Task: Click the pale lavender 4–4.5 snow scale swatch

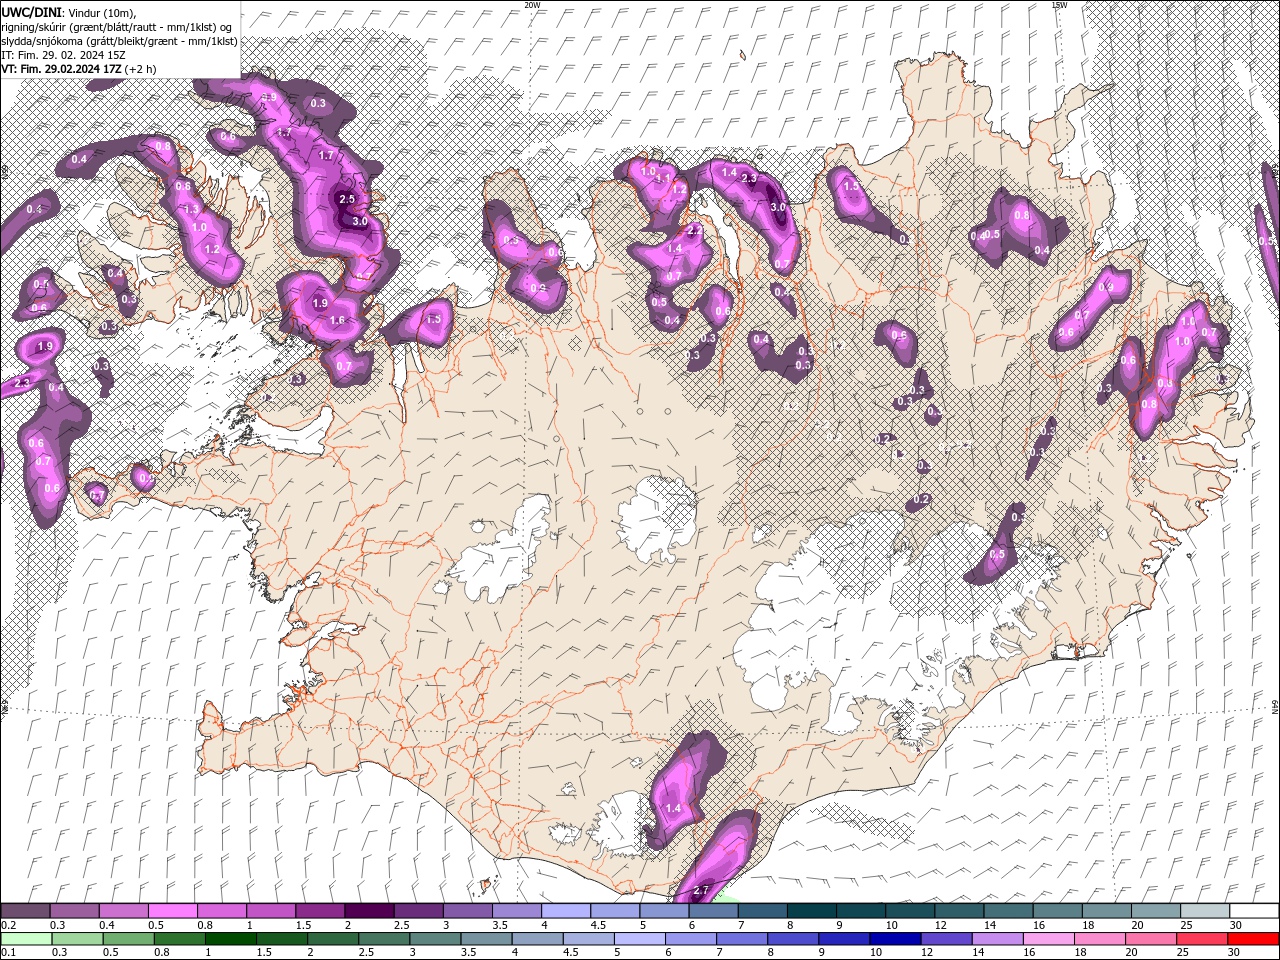Action: [566, 911]
